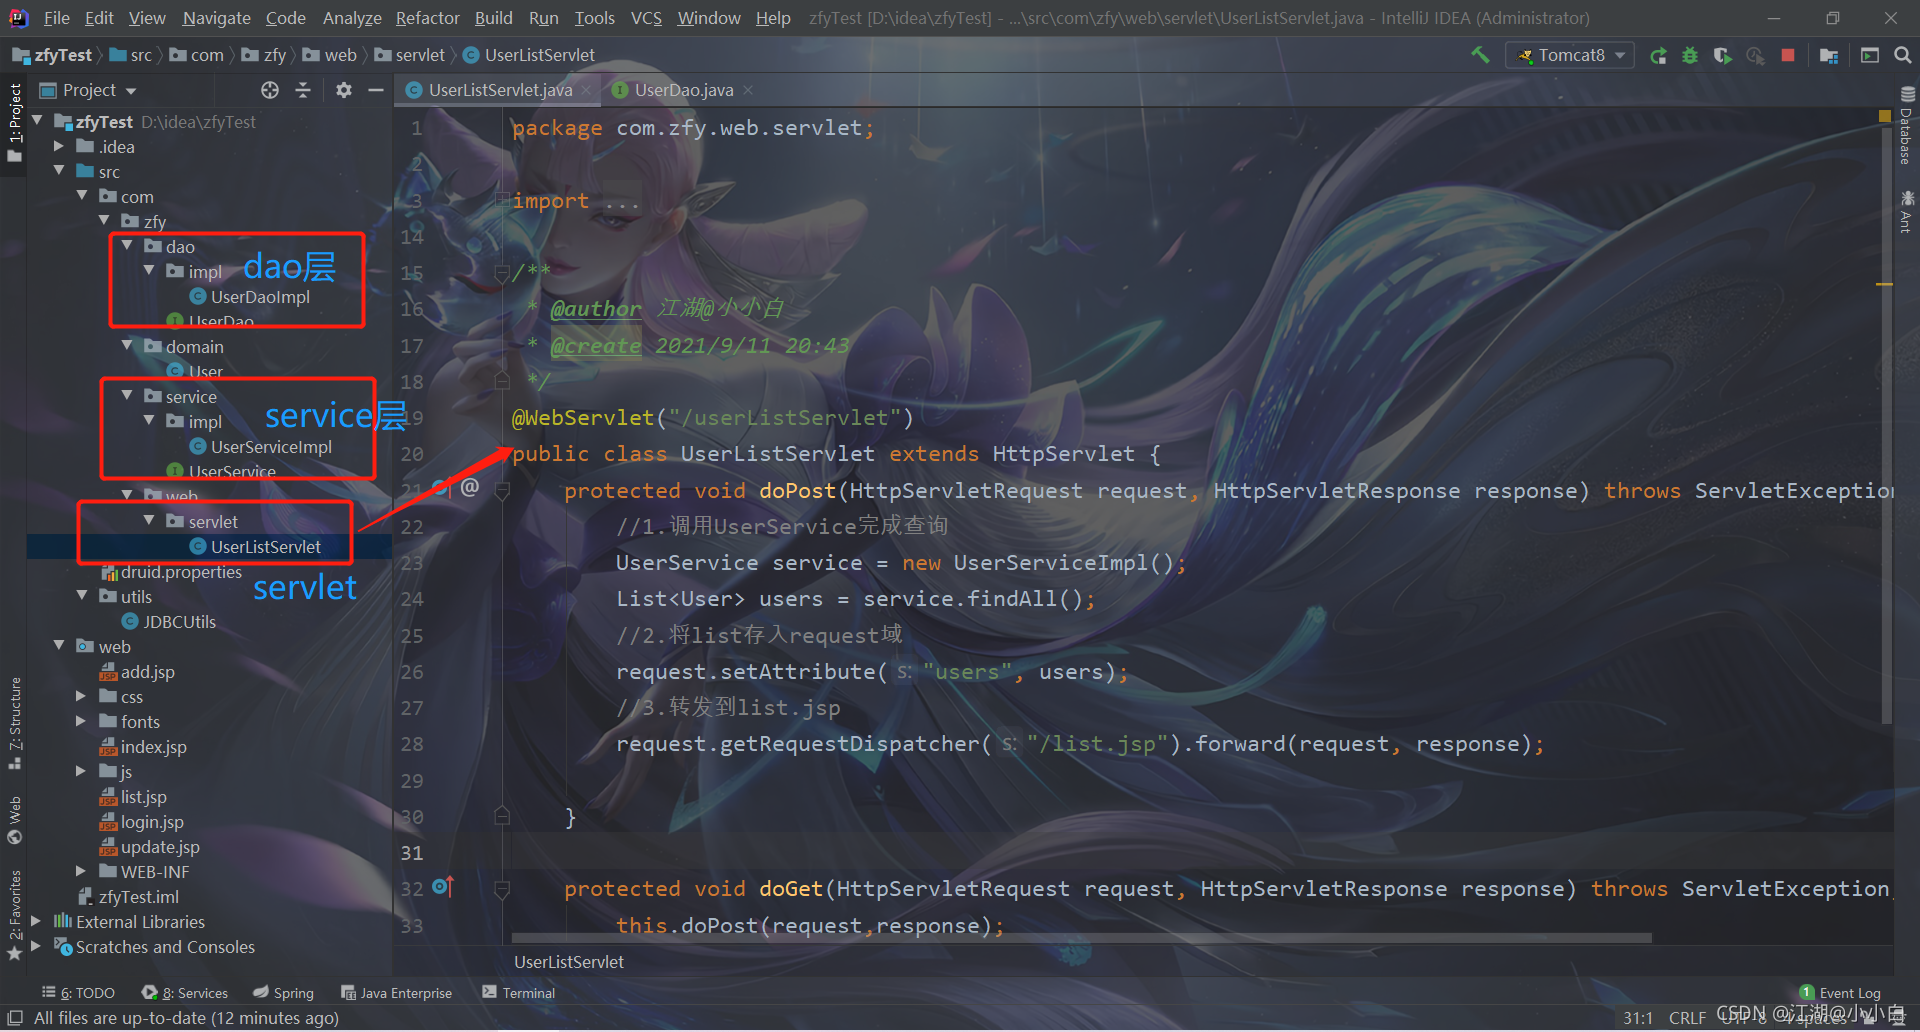Collapse the zfyTest project root node
1920x1032 pixels.
point(38,121)
